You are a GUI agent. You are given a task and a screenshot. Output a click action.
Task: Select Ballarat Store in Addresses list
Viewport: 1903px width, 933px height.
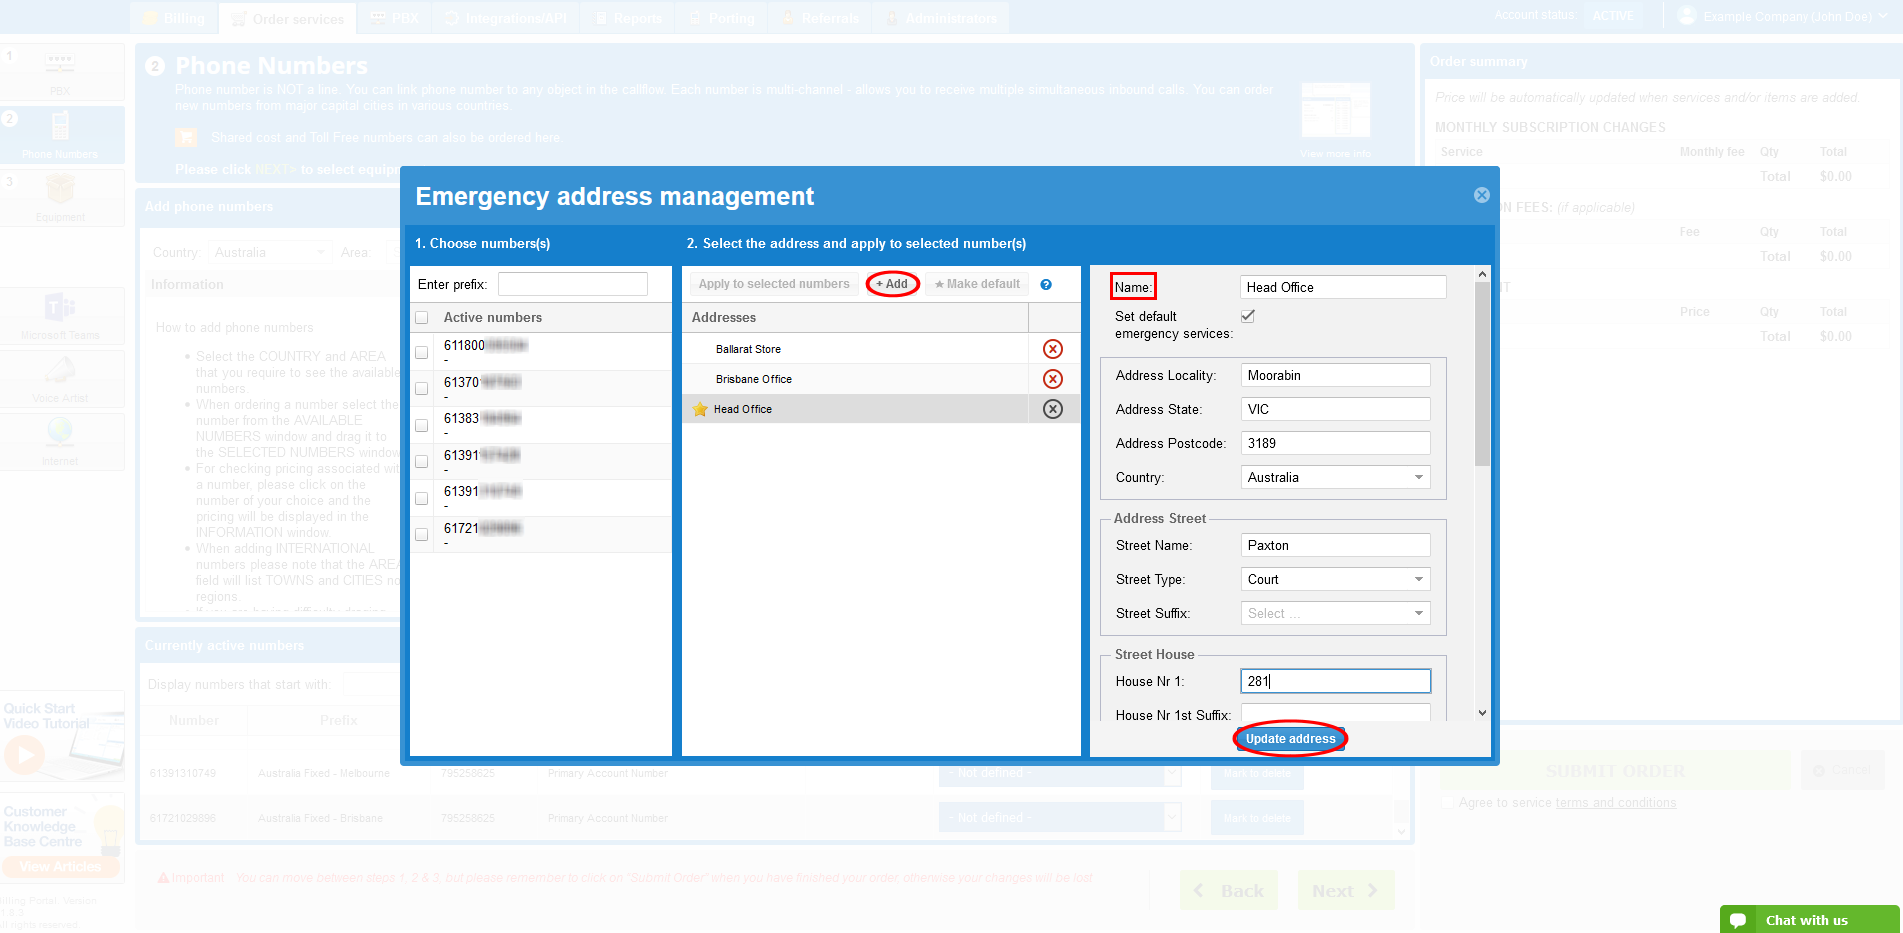click(748, 349)
